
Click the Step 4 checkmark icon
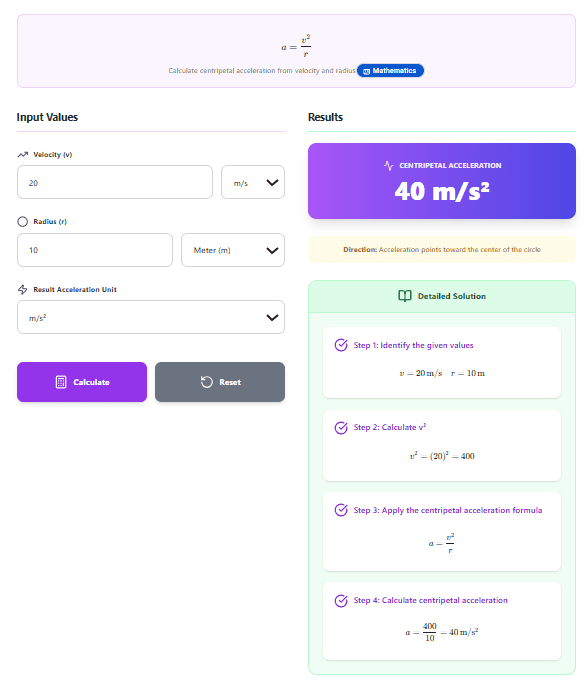tap(341, 600)
